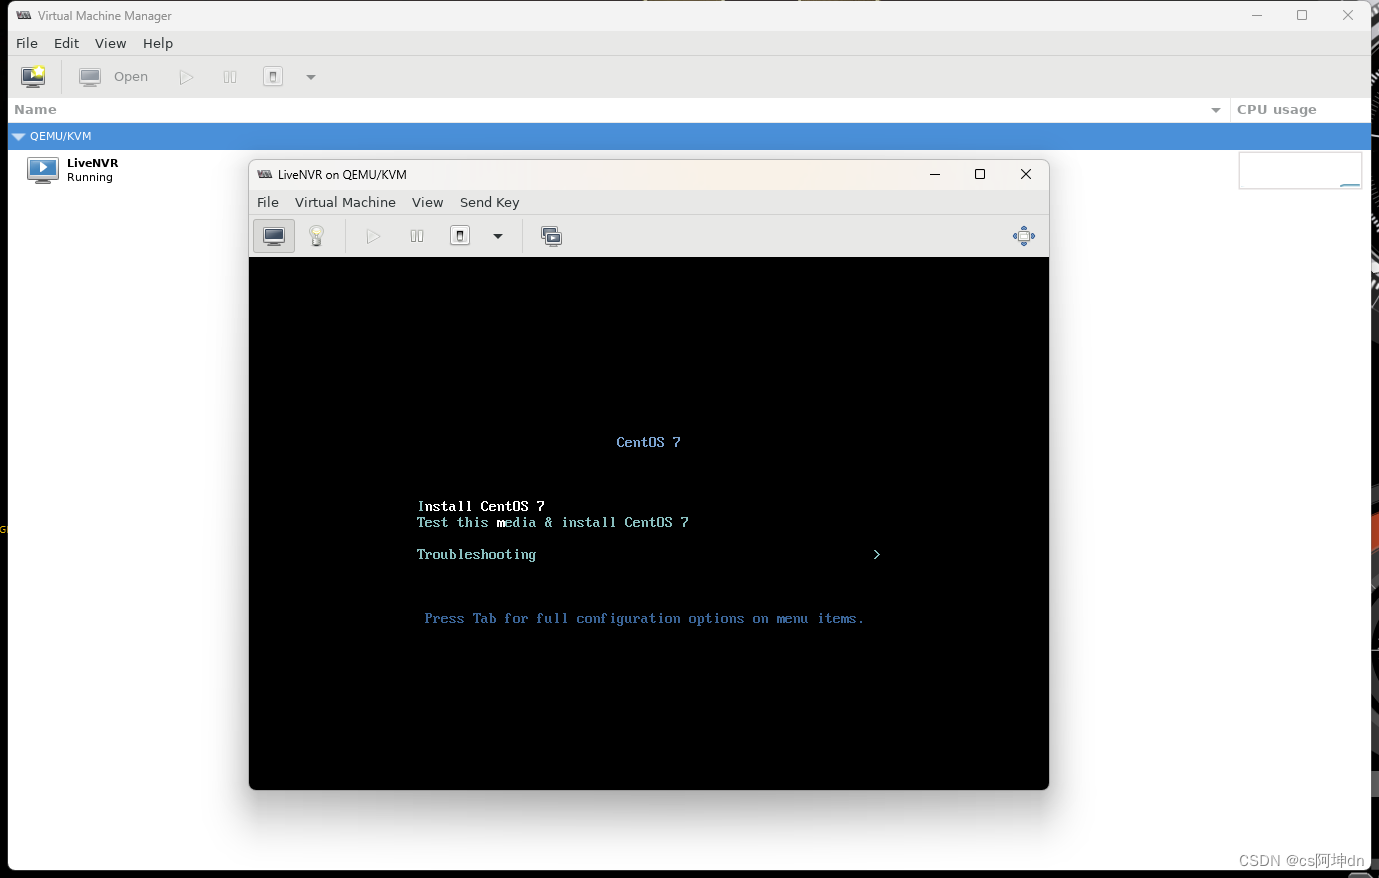Power on VM in LiveNVR toolbar
The height and width of the screenshot is (878, 1379).
373,236
